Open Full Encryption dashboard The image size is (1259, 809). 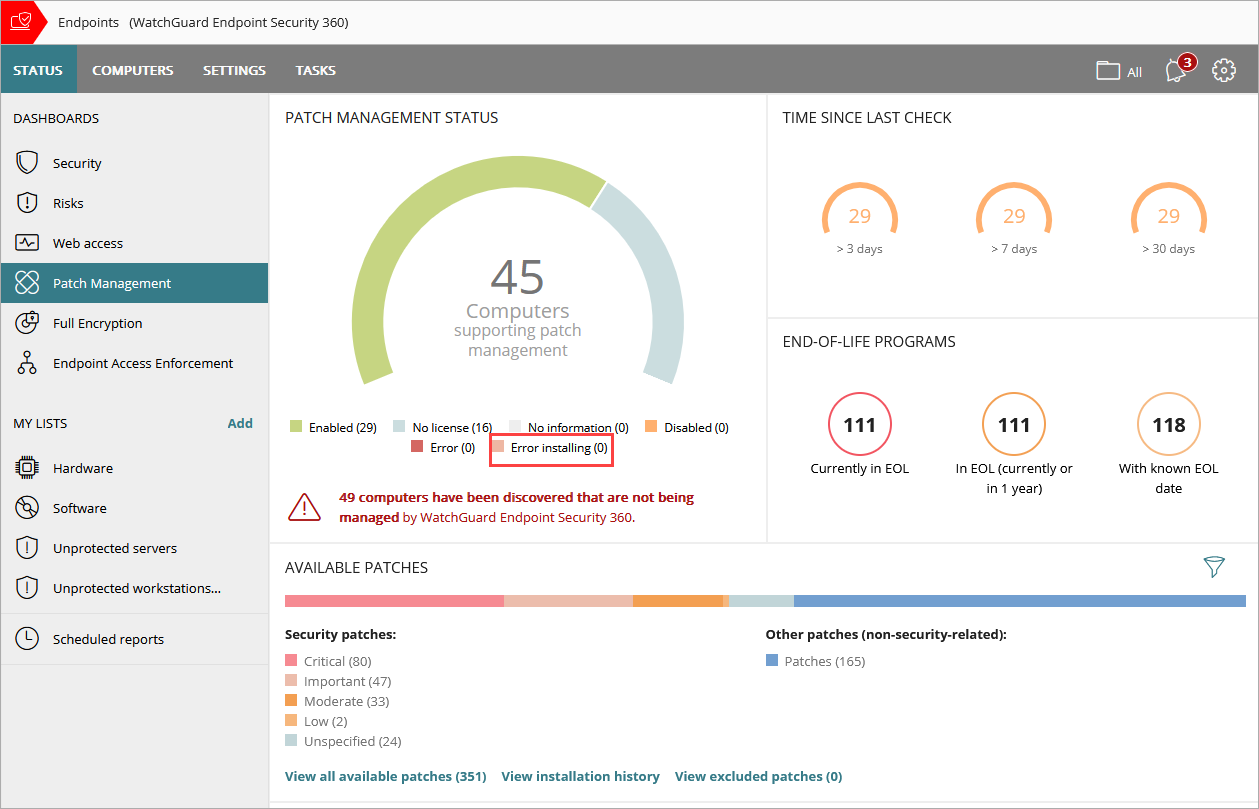click(x=134, y=323)
